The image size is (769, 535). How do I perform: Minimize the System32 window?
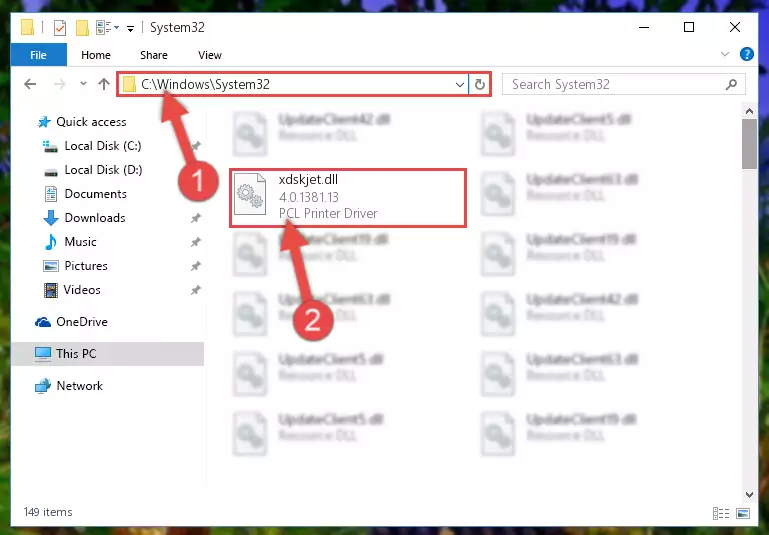[x=644, y=27]
